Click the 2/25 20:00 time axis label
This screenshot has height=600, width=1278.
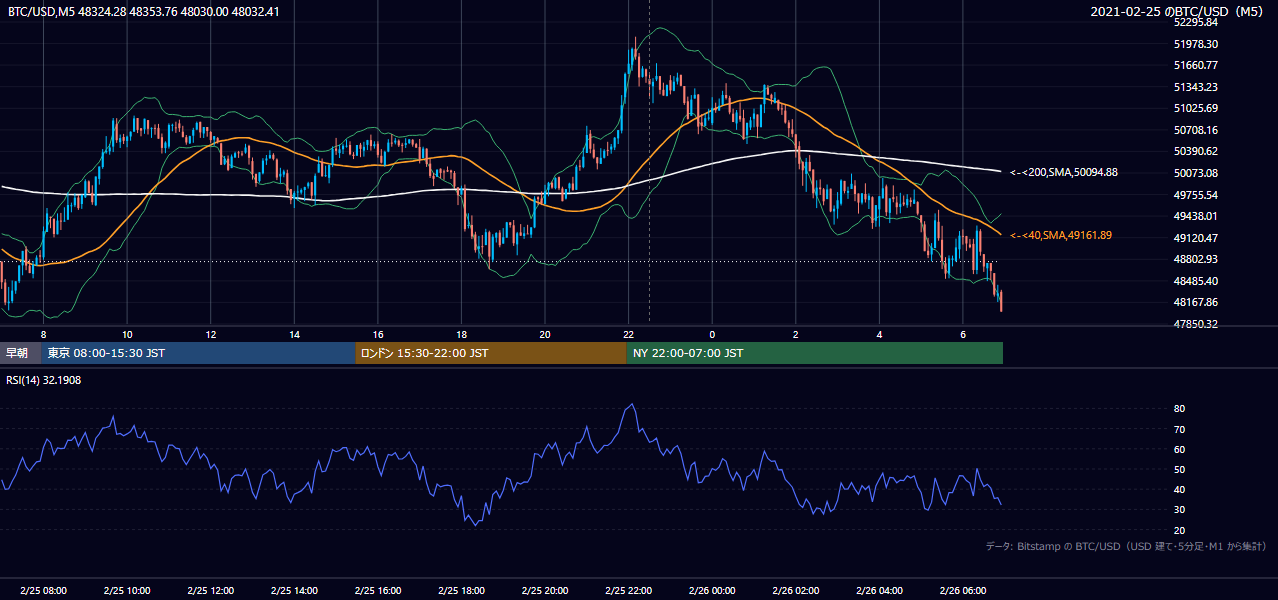[544, 590]
